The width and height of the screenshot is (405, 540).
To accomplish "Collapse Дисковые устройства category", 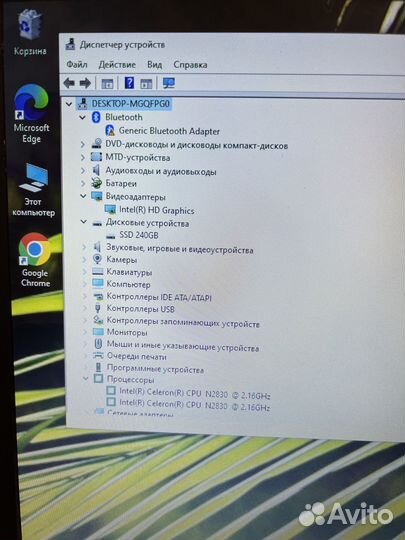I will (x=83, y=222).
